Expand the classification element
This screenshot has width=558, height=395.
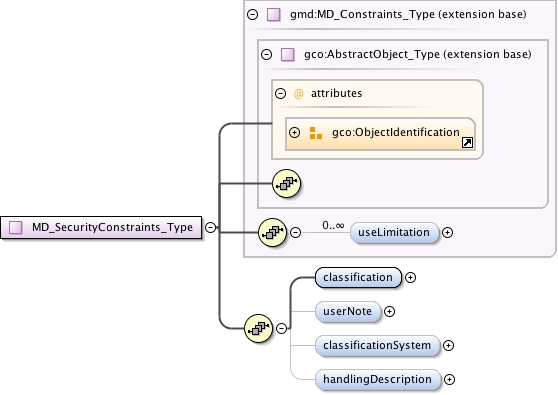click(x=411, y=278)
